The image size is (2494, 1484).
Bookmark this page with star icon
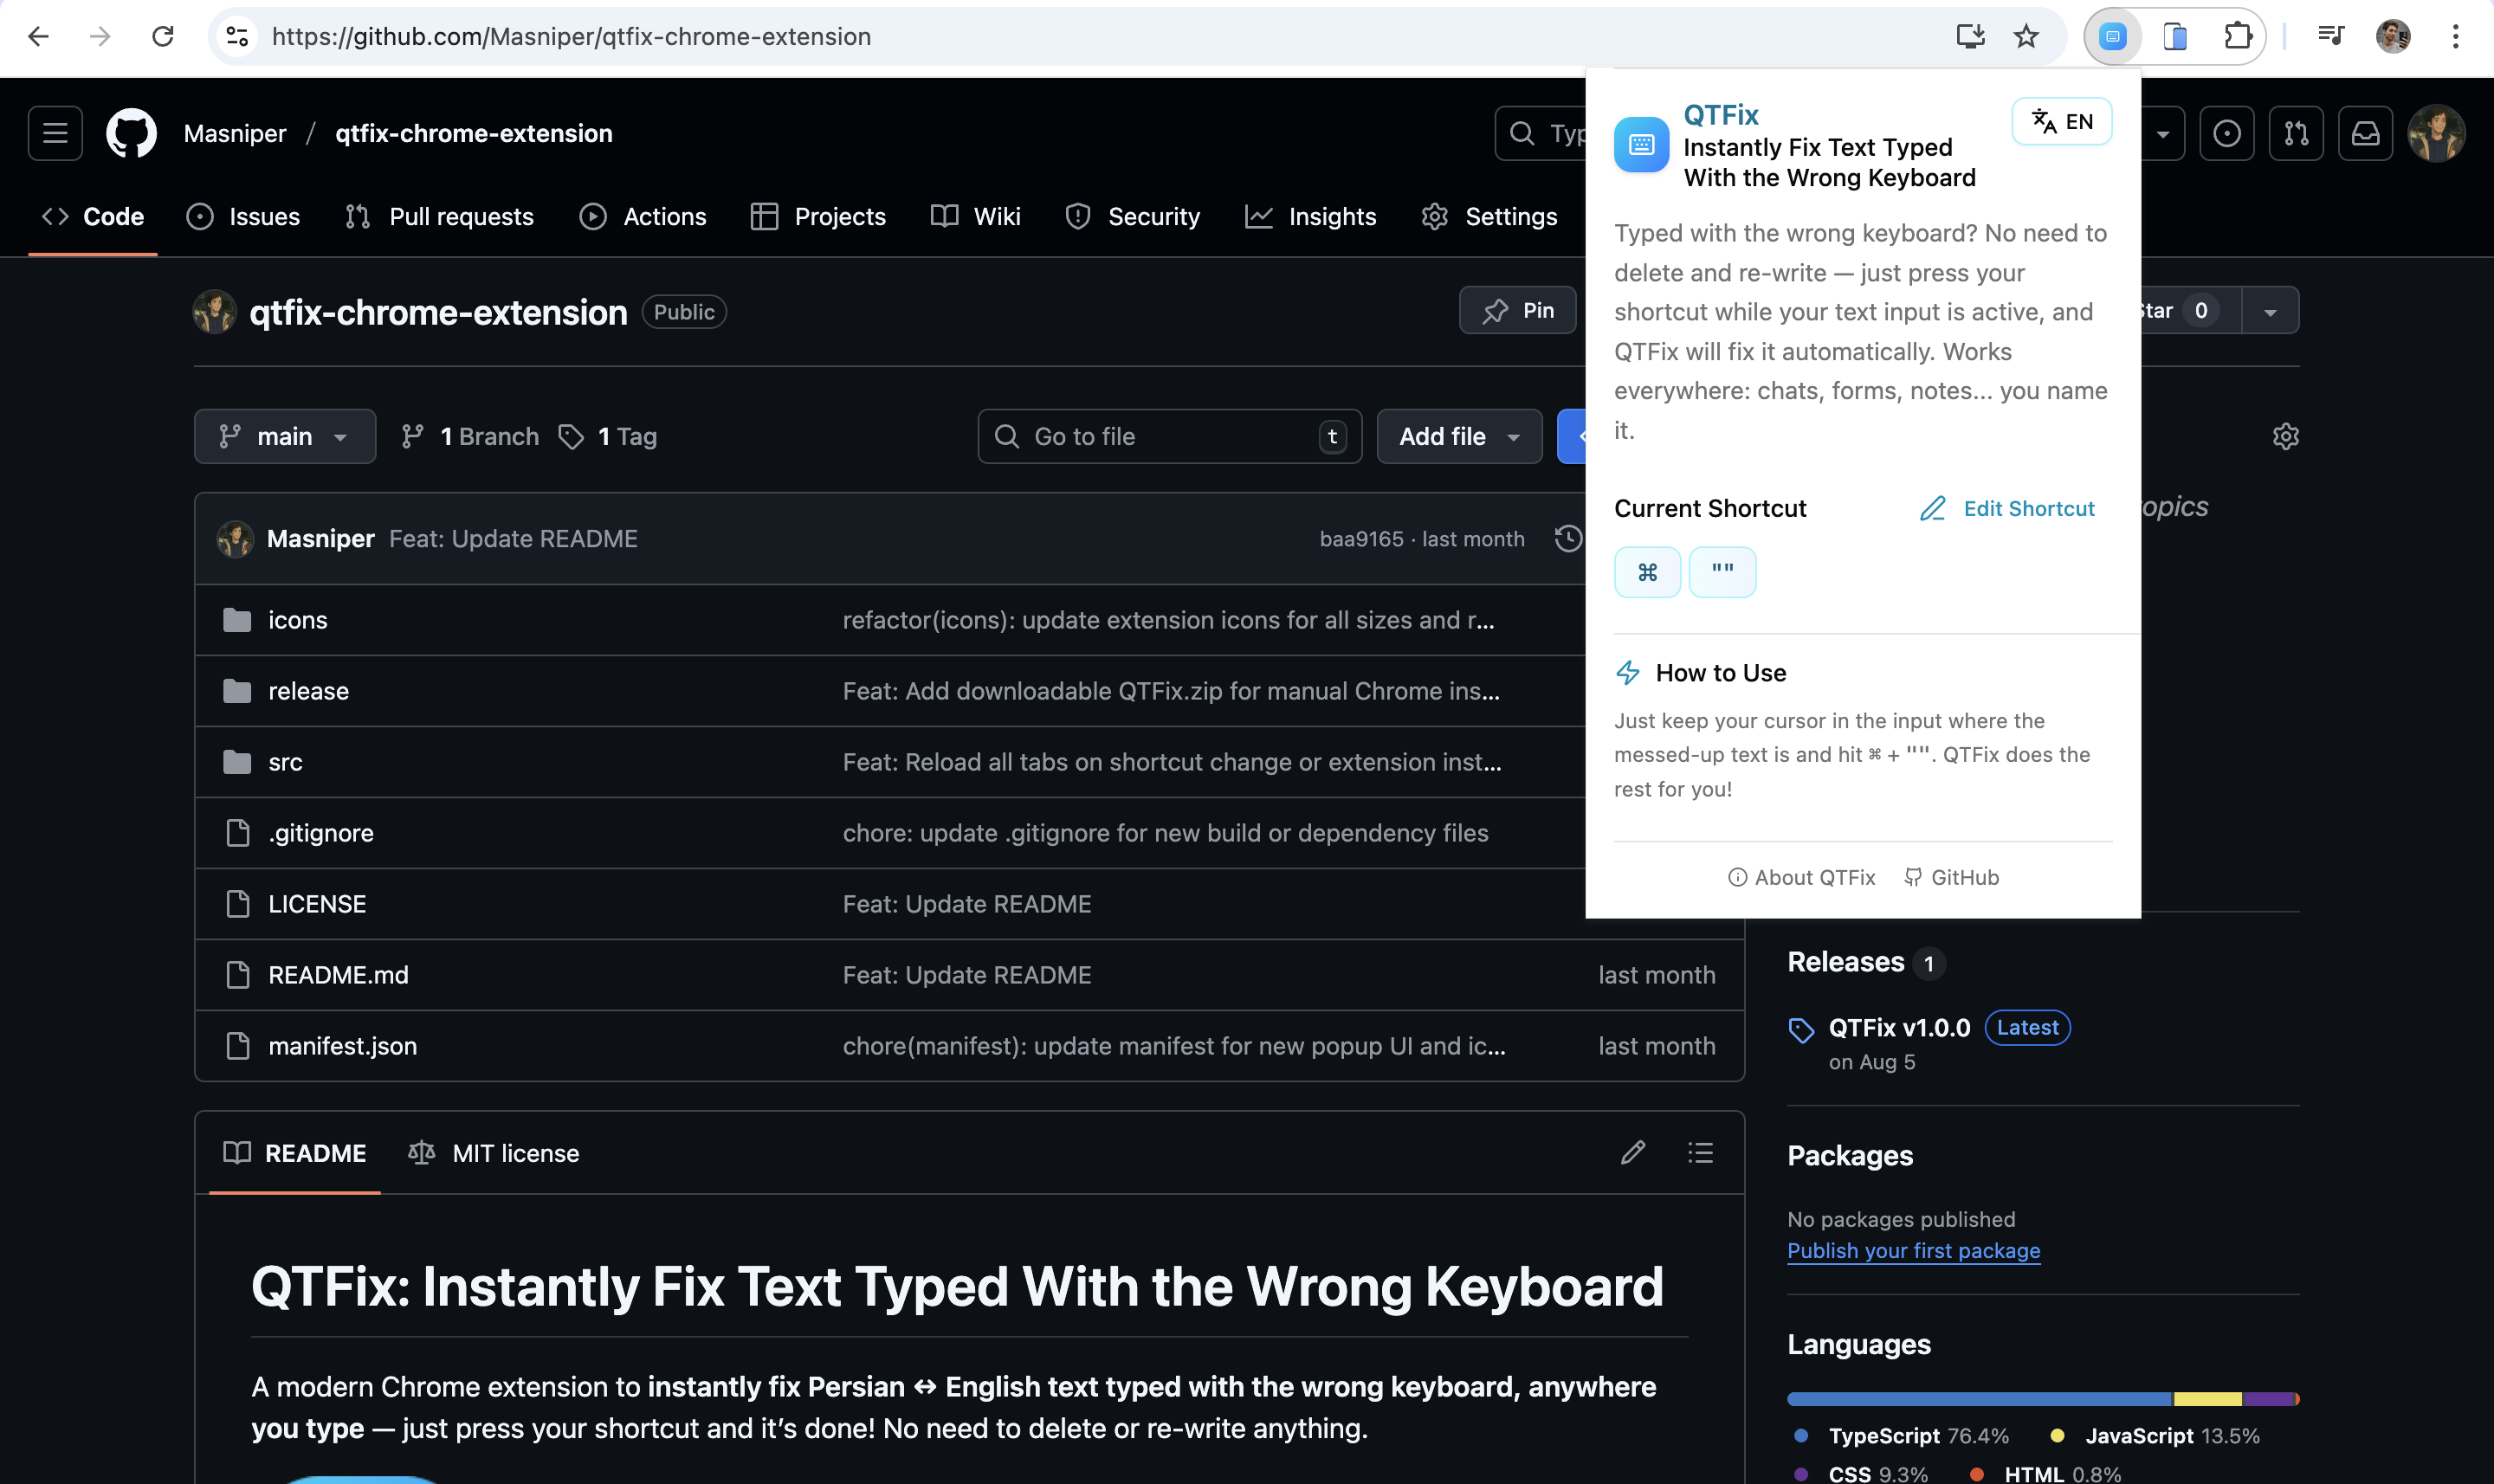click(2025, 37)
